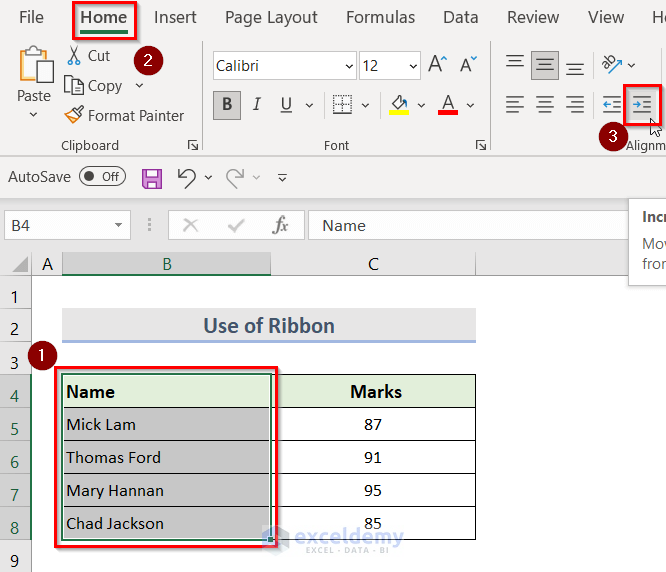Screen dimensions: 666x572
Task: Select the Marks header cell
Action: (x=375, y=392)
